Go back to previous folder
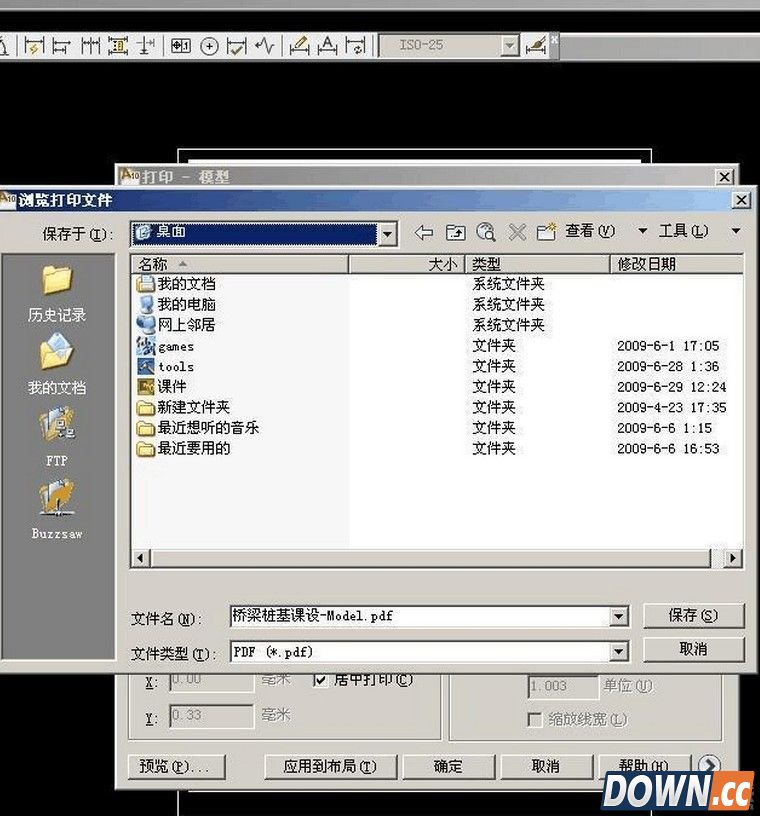 [424, 232]
